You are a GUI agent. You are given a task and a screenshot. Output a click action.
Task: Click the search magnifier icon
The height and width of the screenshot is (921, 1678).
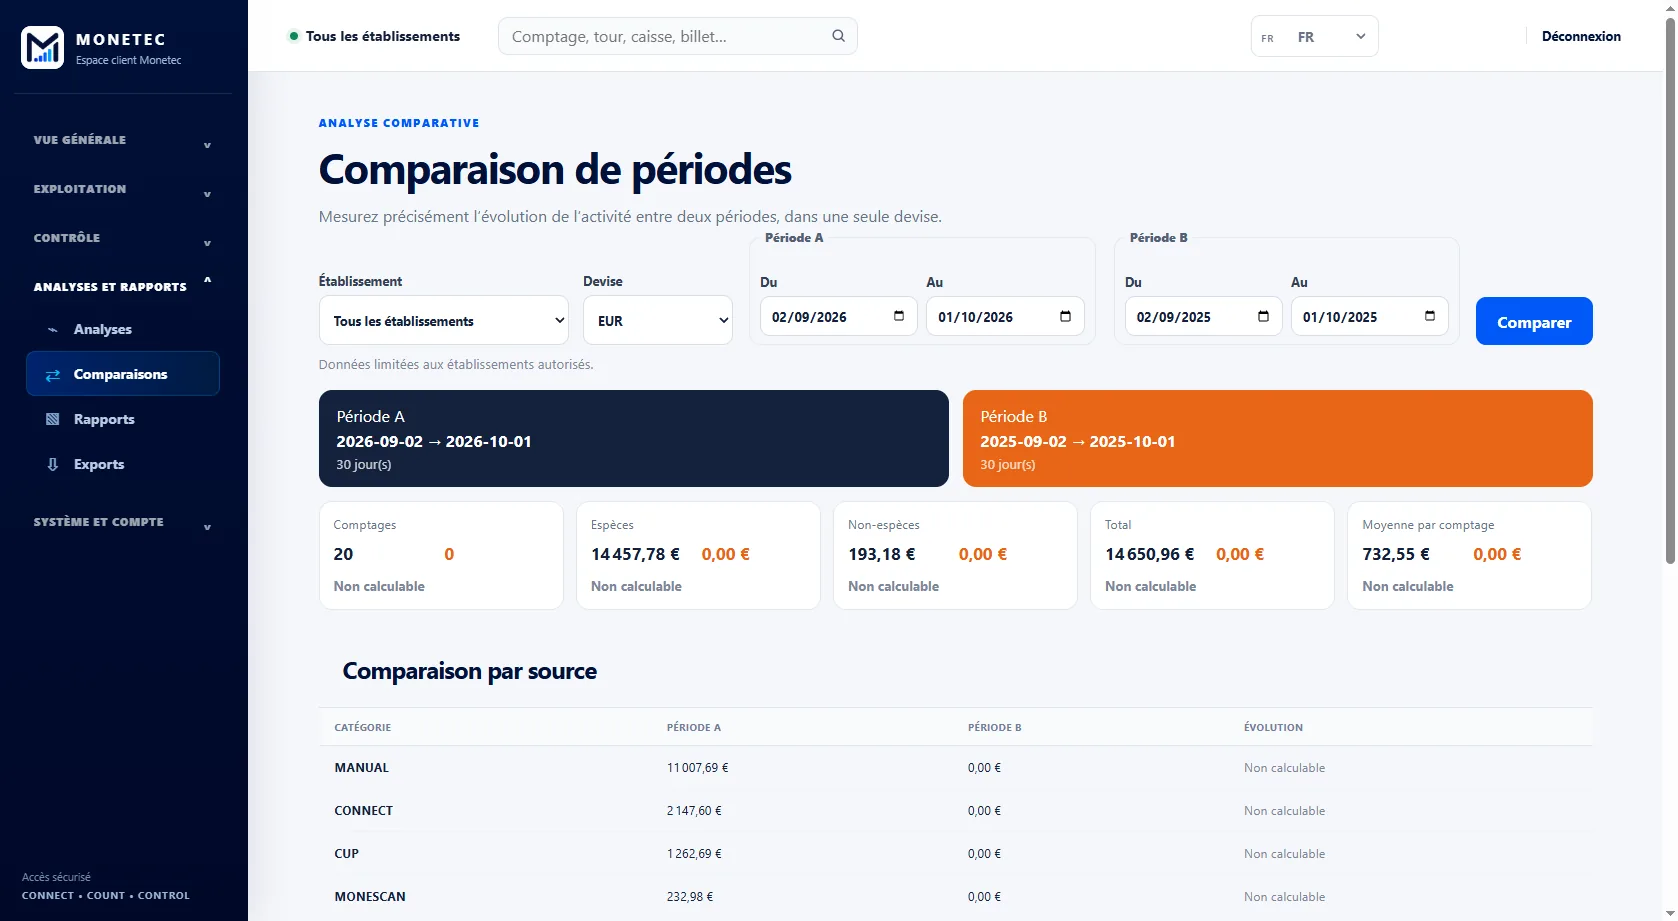point(838,36)
